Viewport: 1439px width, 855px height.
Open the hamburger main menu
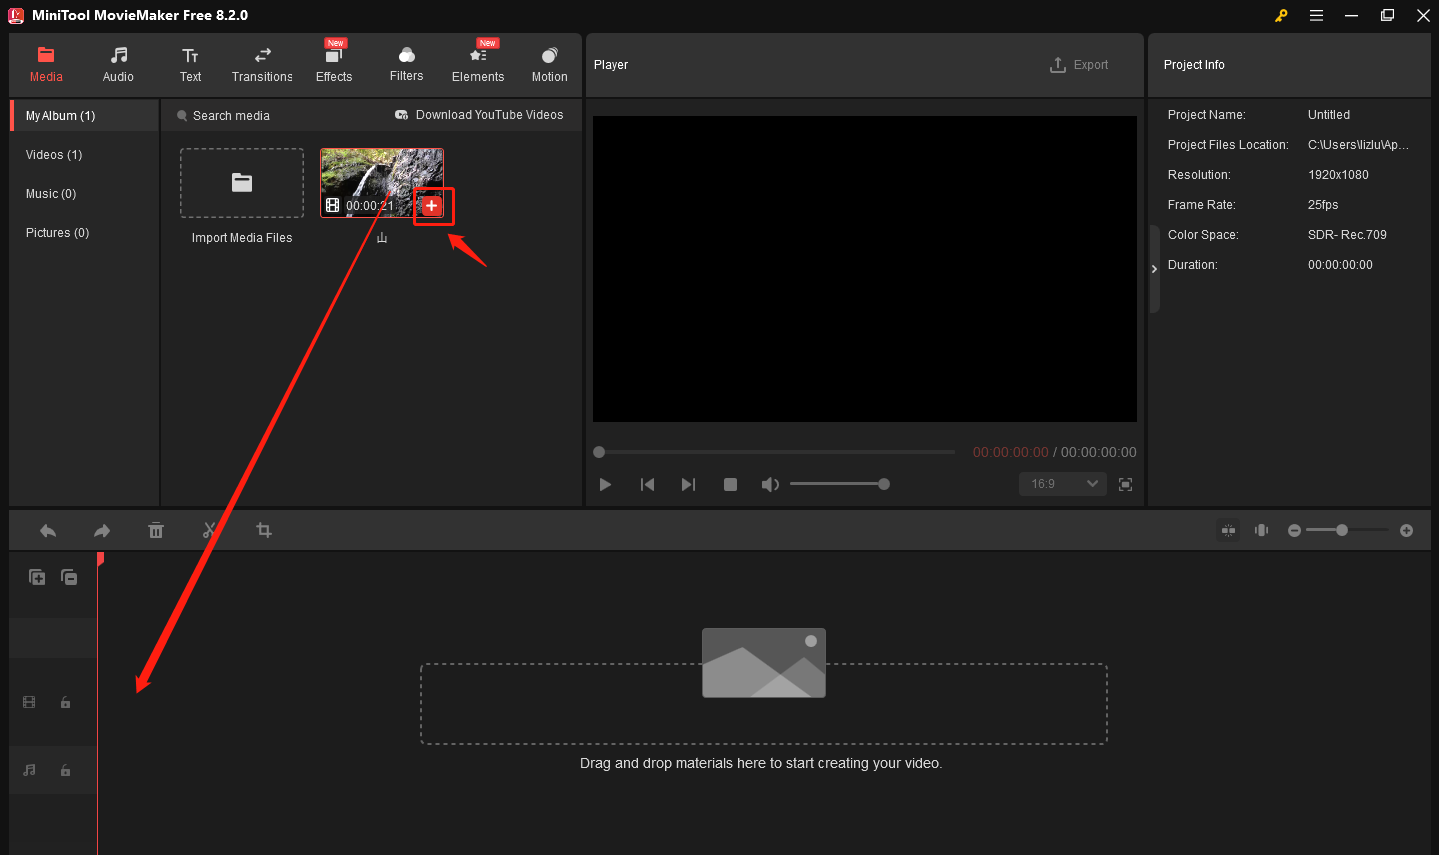(x=1317, y=15)
